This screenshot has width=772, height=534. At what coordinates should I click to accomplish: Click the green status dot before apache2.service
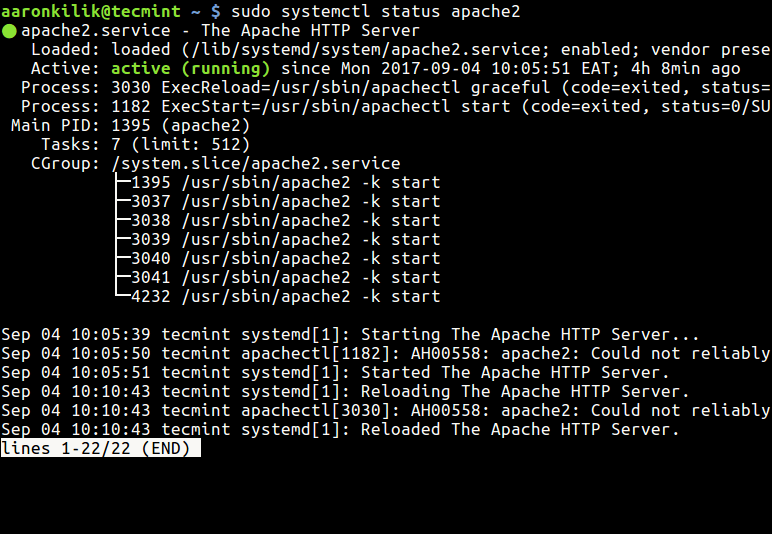click(x=9, y=31)
